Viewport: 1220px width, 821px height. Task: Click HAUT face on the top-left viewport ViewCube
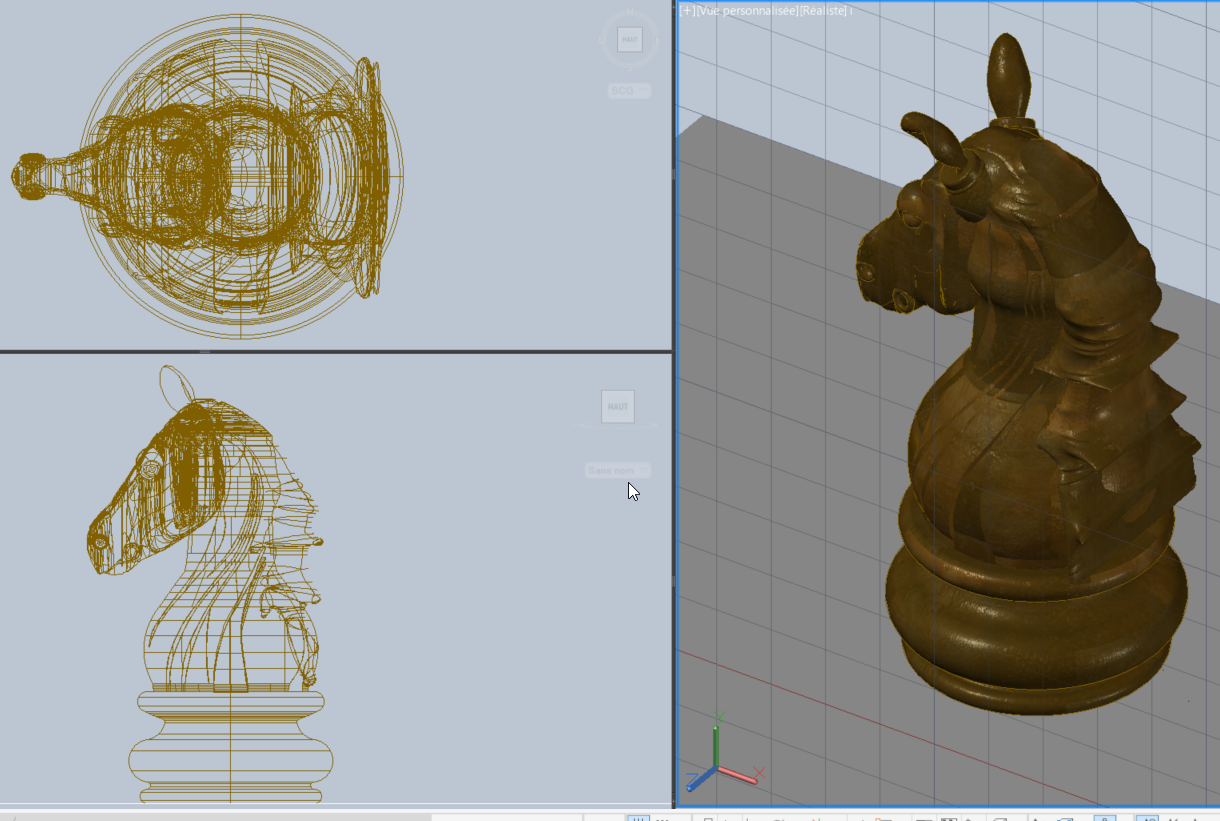pyautogui.click(x=629, y=40)
